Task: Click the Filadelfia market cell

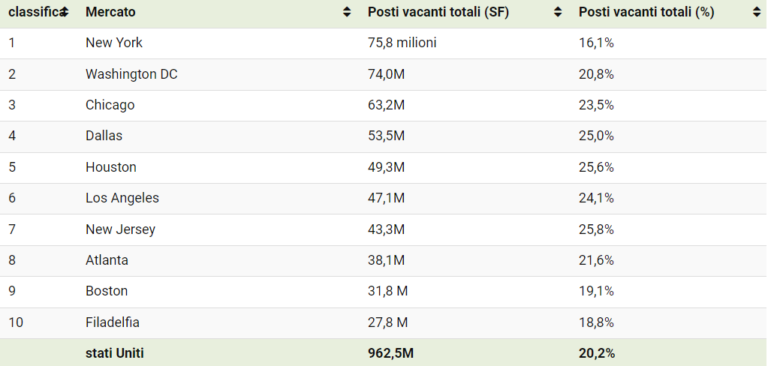Action: click(112, 322)
